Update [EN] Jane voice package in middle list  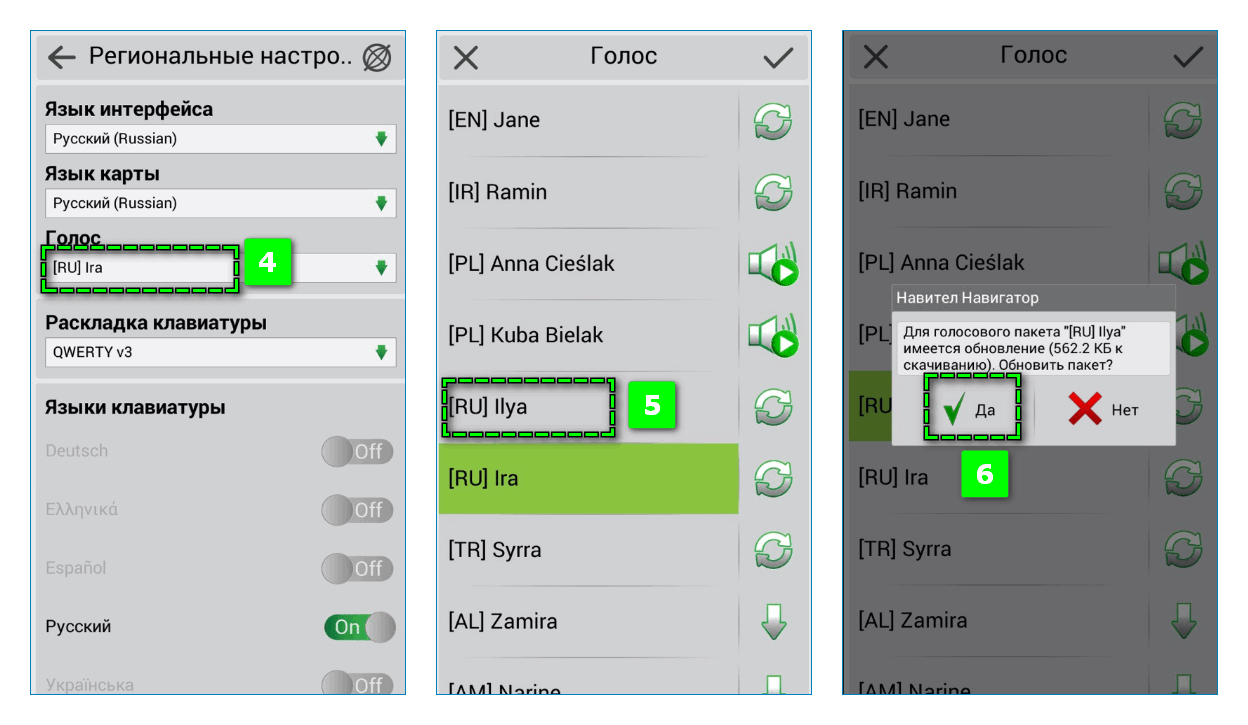point(772,120)
